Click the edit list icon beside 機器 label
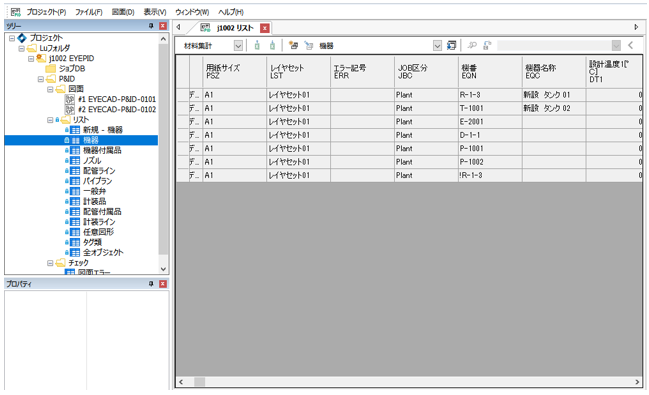649x395 pixels. coord(308,46)
